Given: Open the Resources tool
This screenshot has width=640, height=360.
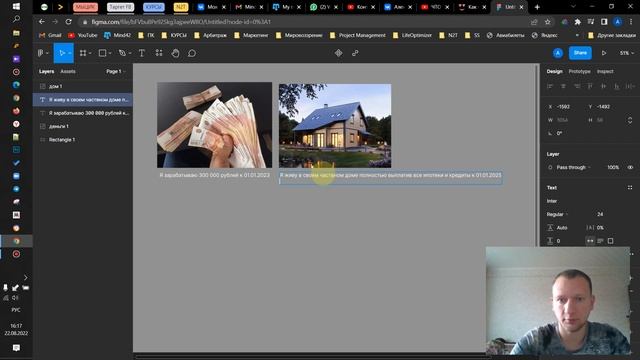Looking at the screenshot, I should (x=159, y=53).
